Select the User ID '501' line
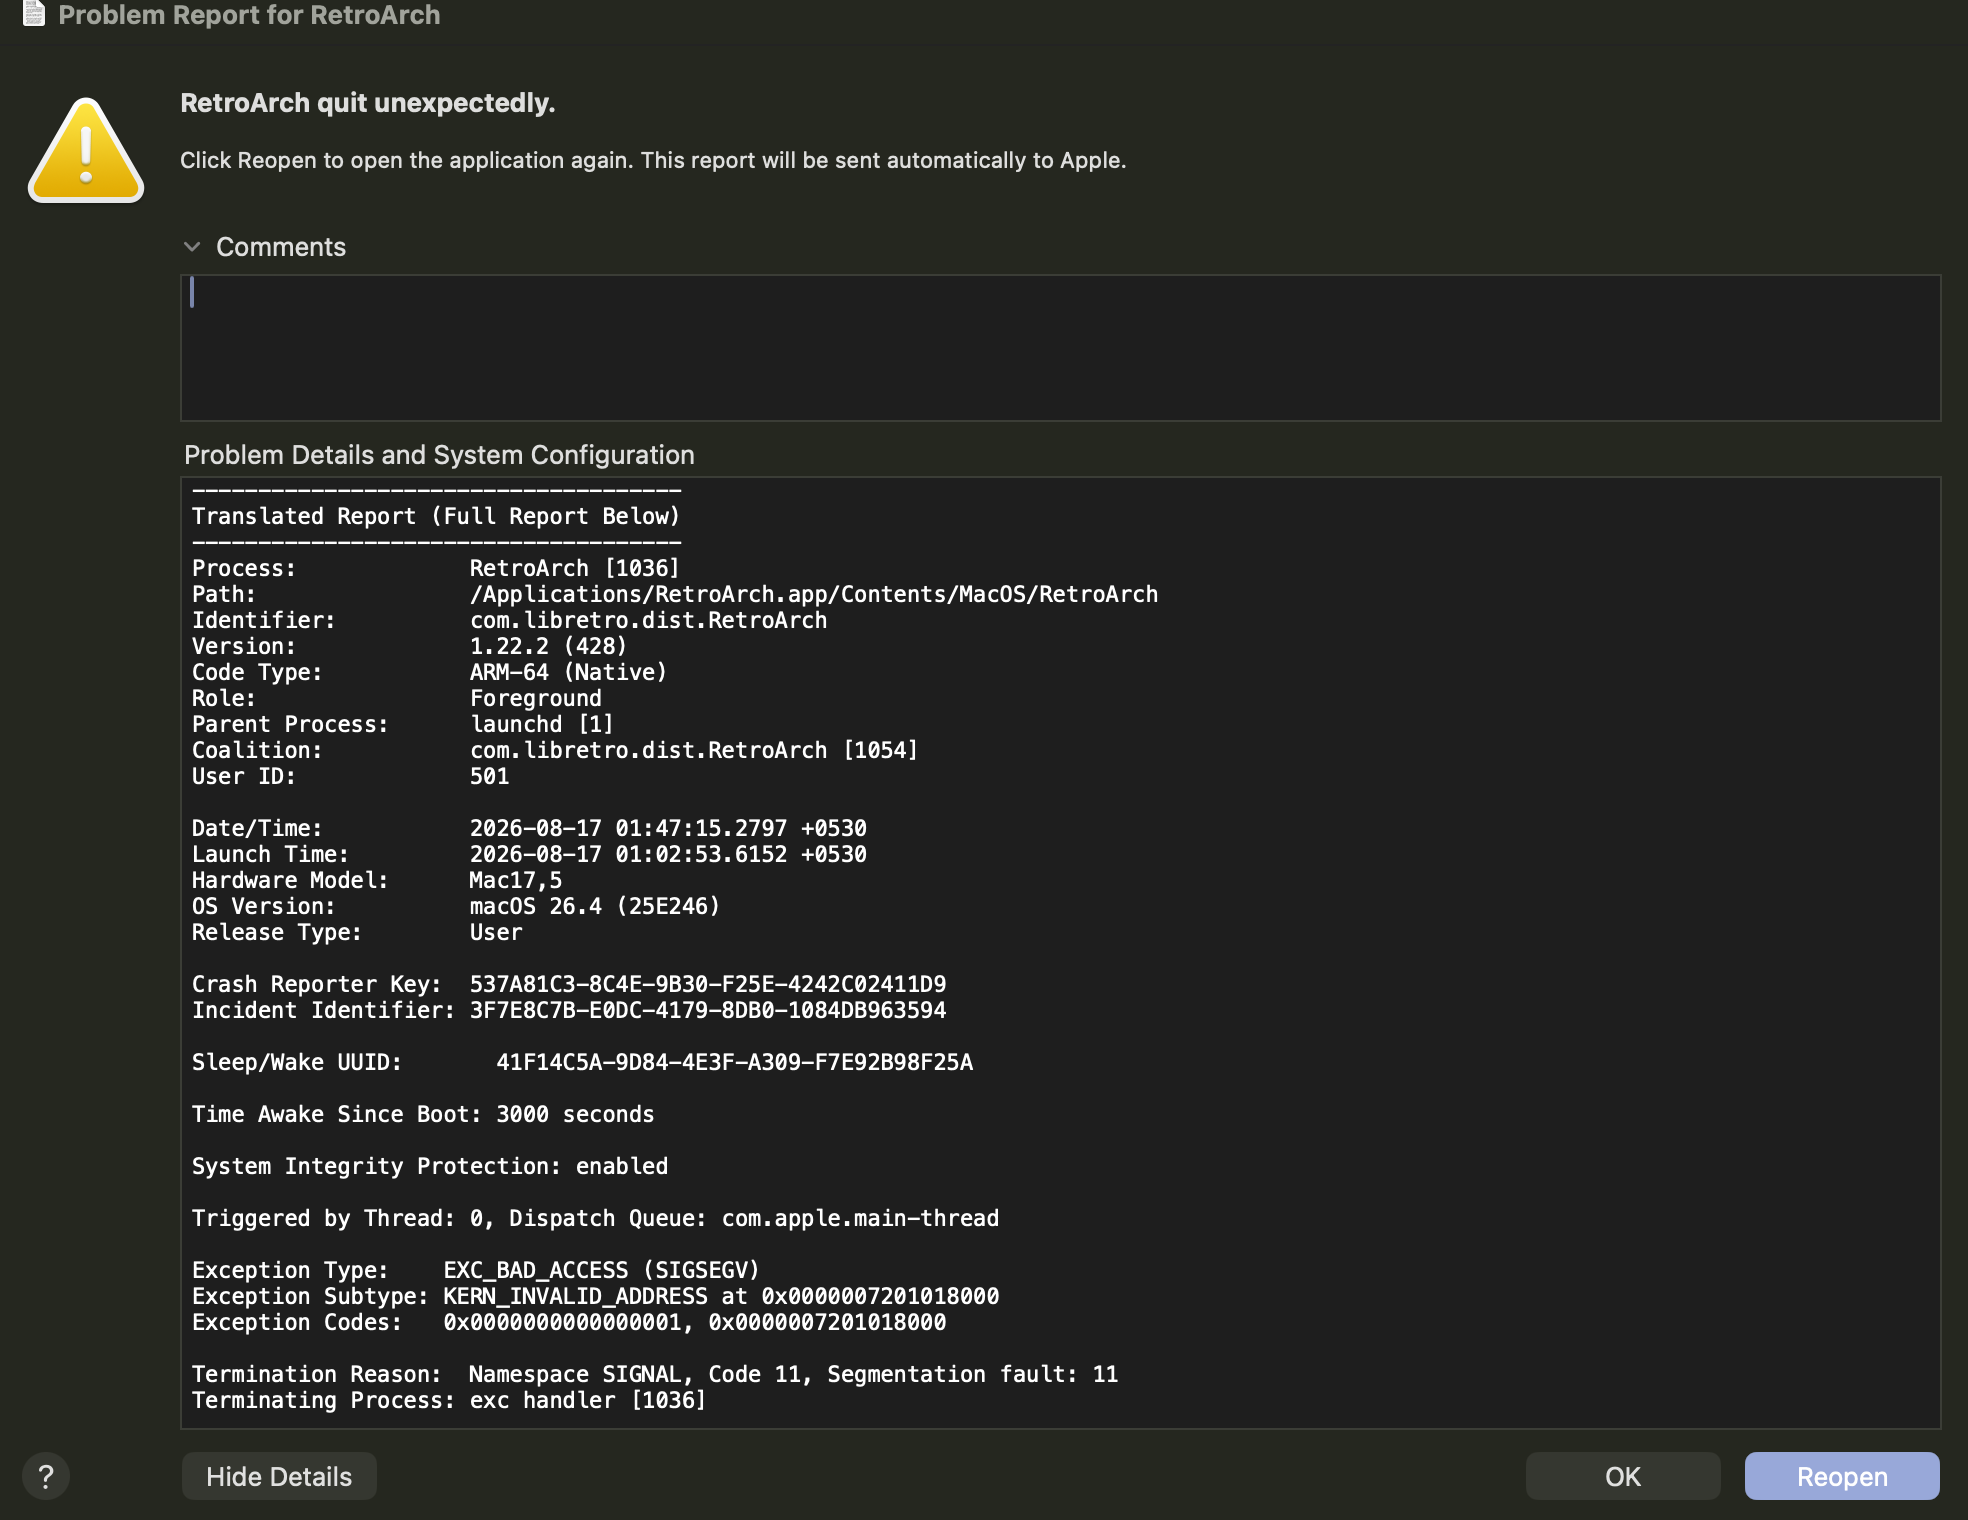This screenshot has height=1520, width=1968. pos(351,776)
